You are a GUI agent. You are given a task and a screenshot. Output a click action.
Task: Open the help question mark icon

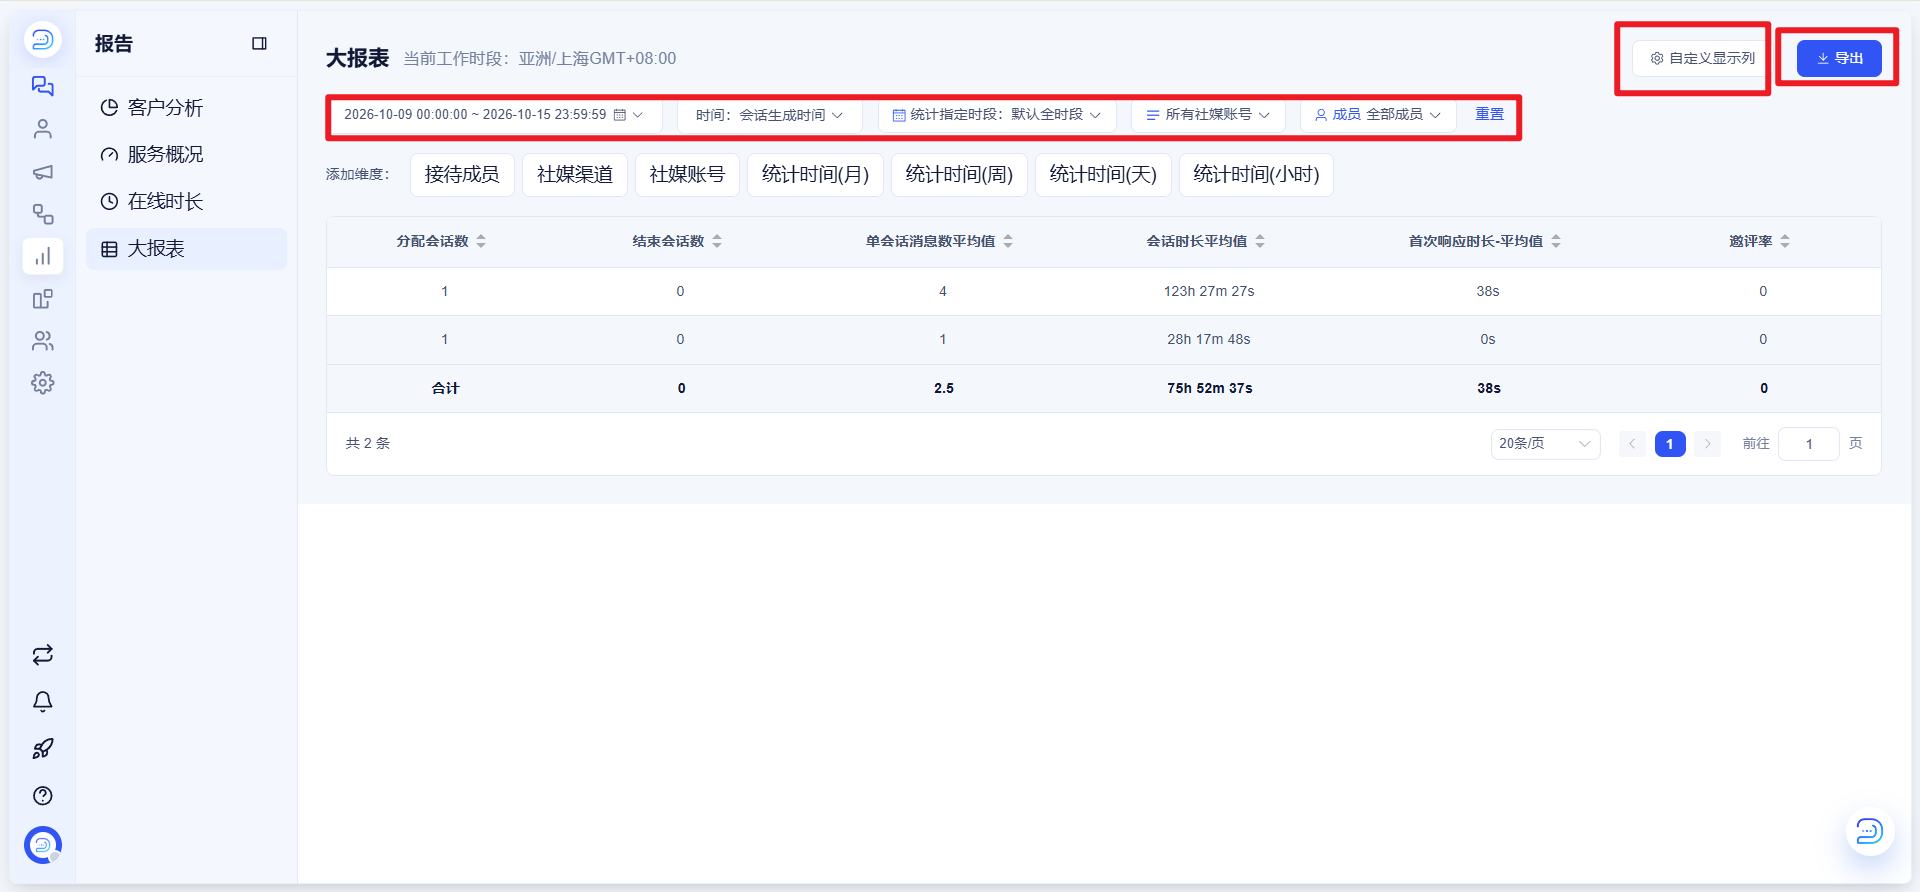tap(42, 796)
